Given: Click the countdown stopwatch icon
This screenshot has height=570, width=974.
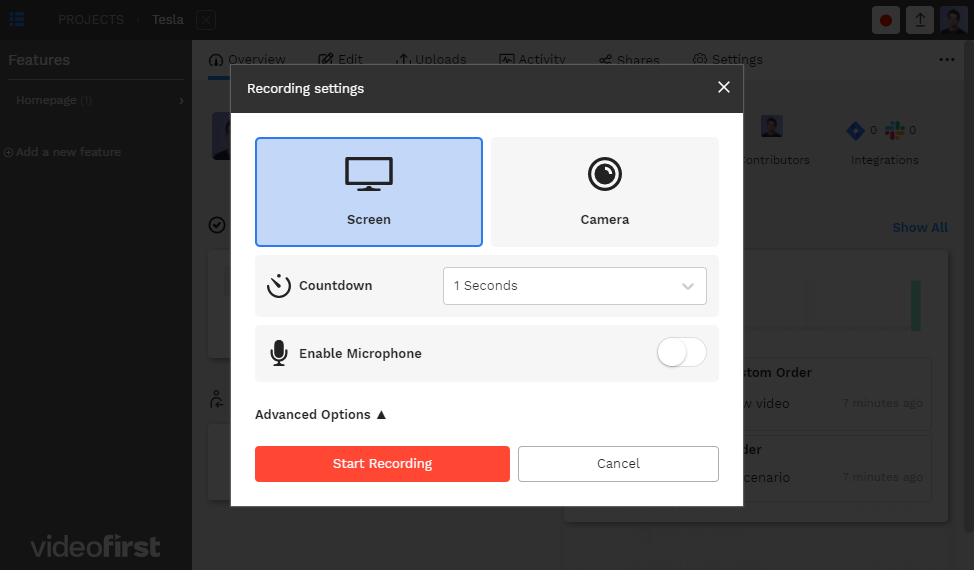Looking at the screenshot, I should point(278,286).
